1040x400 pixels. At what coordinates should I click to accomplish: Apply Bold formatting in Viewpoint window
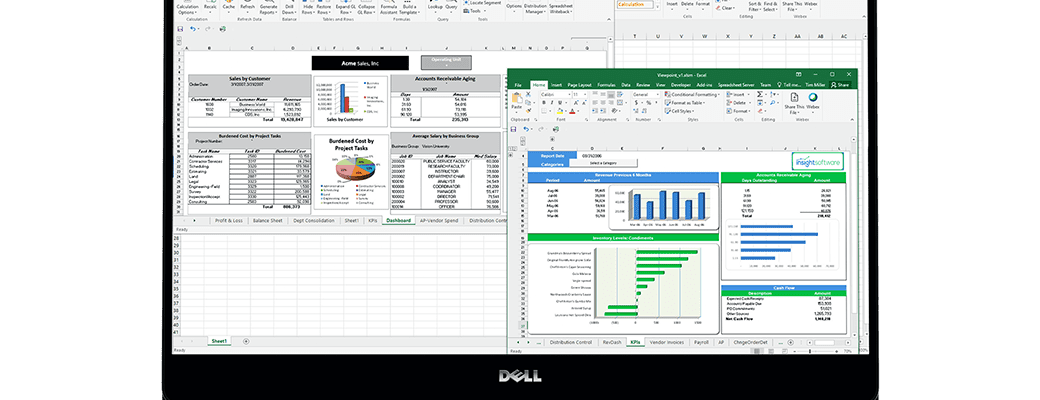(544, 103)
